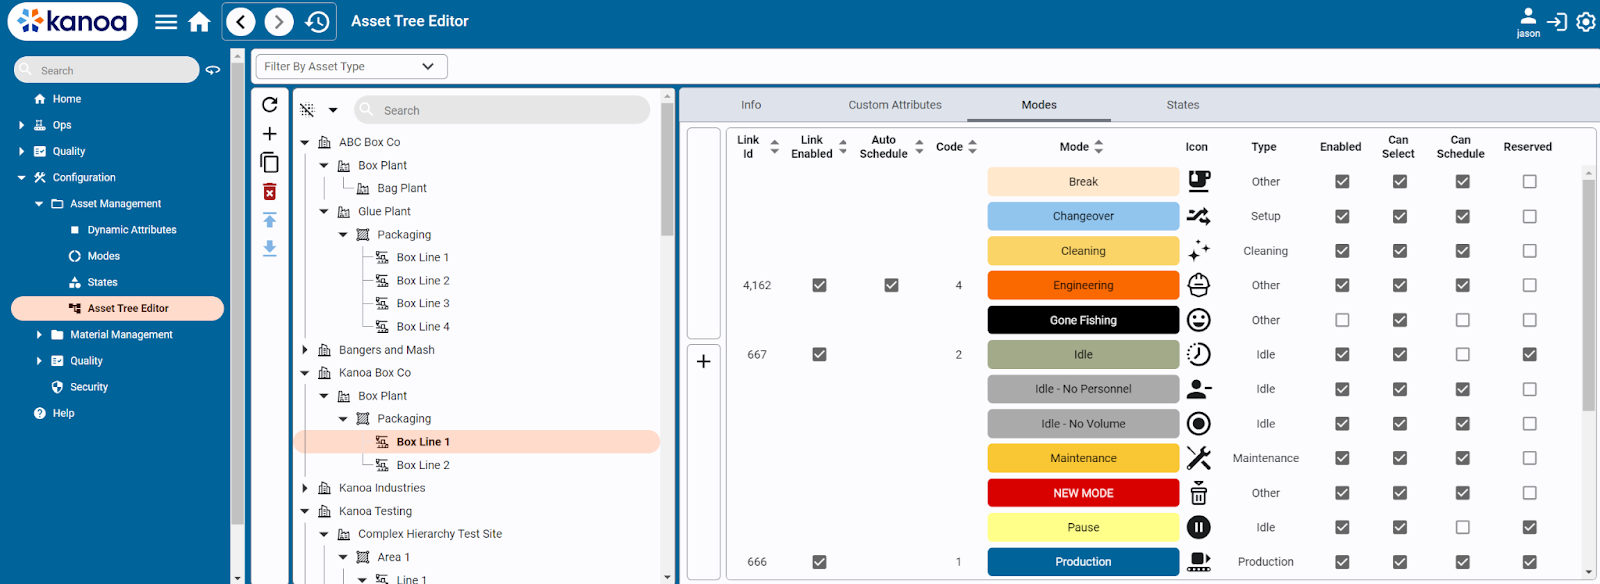The width and height of the screenshot is (1600, 584).
Task: Toggle Can Schedule checkbox for Pause
Action: pyautogui.click(x=1462, y=527)
